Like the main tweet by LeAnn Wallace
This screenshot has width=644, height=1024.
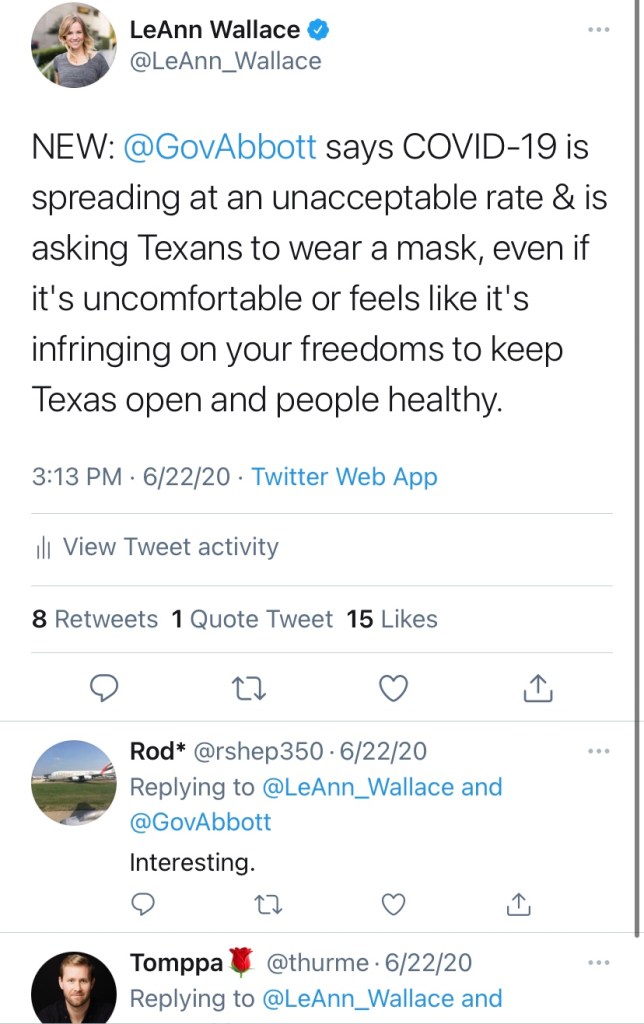pos(394,687)
